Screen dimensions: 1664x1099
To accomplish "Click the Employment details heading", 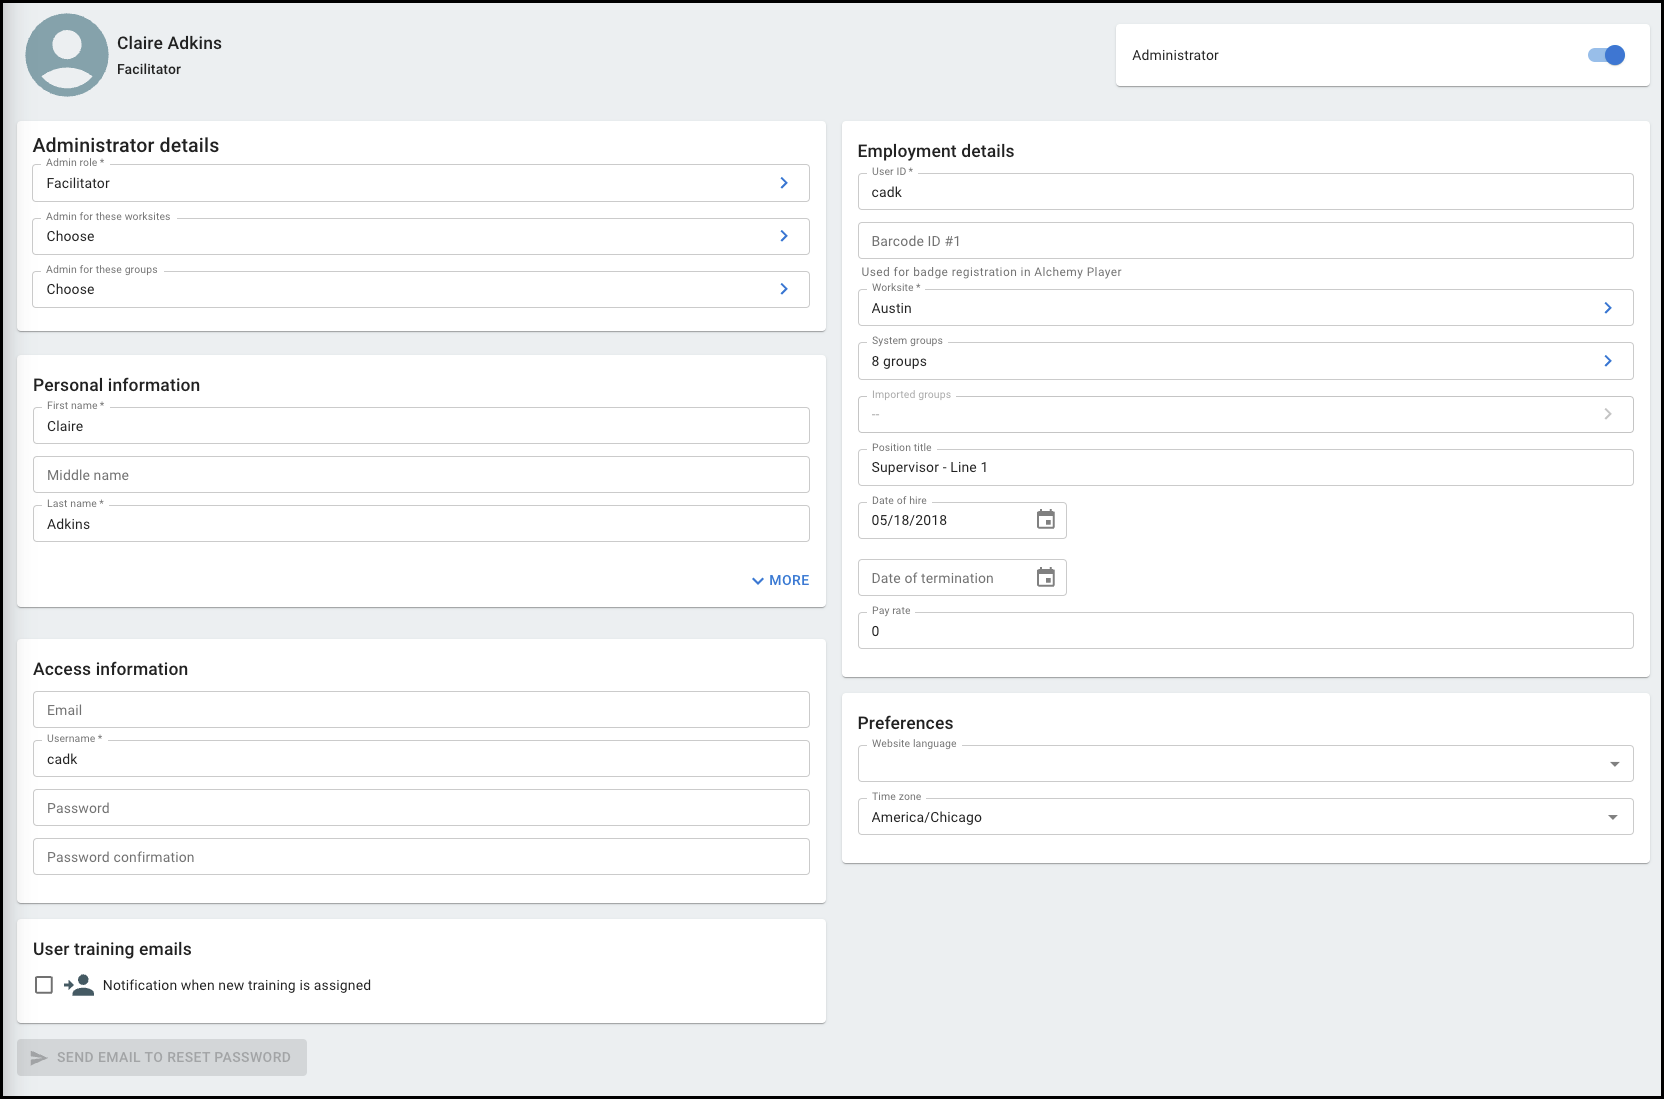I will pos(936,151).
